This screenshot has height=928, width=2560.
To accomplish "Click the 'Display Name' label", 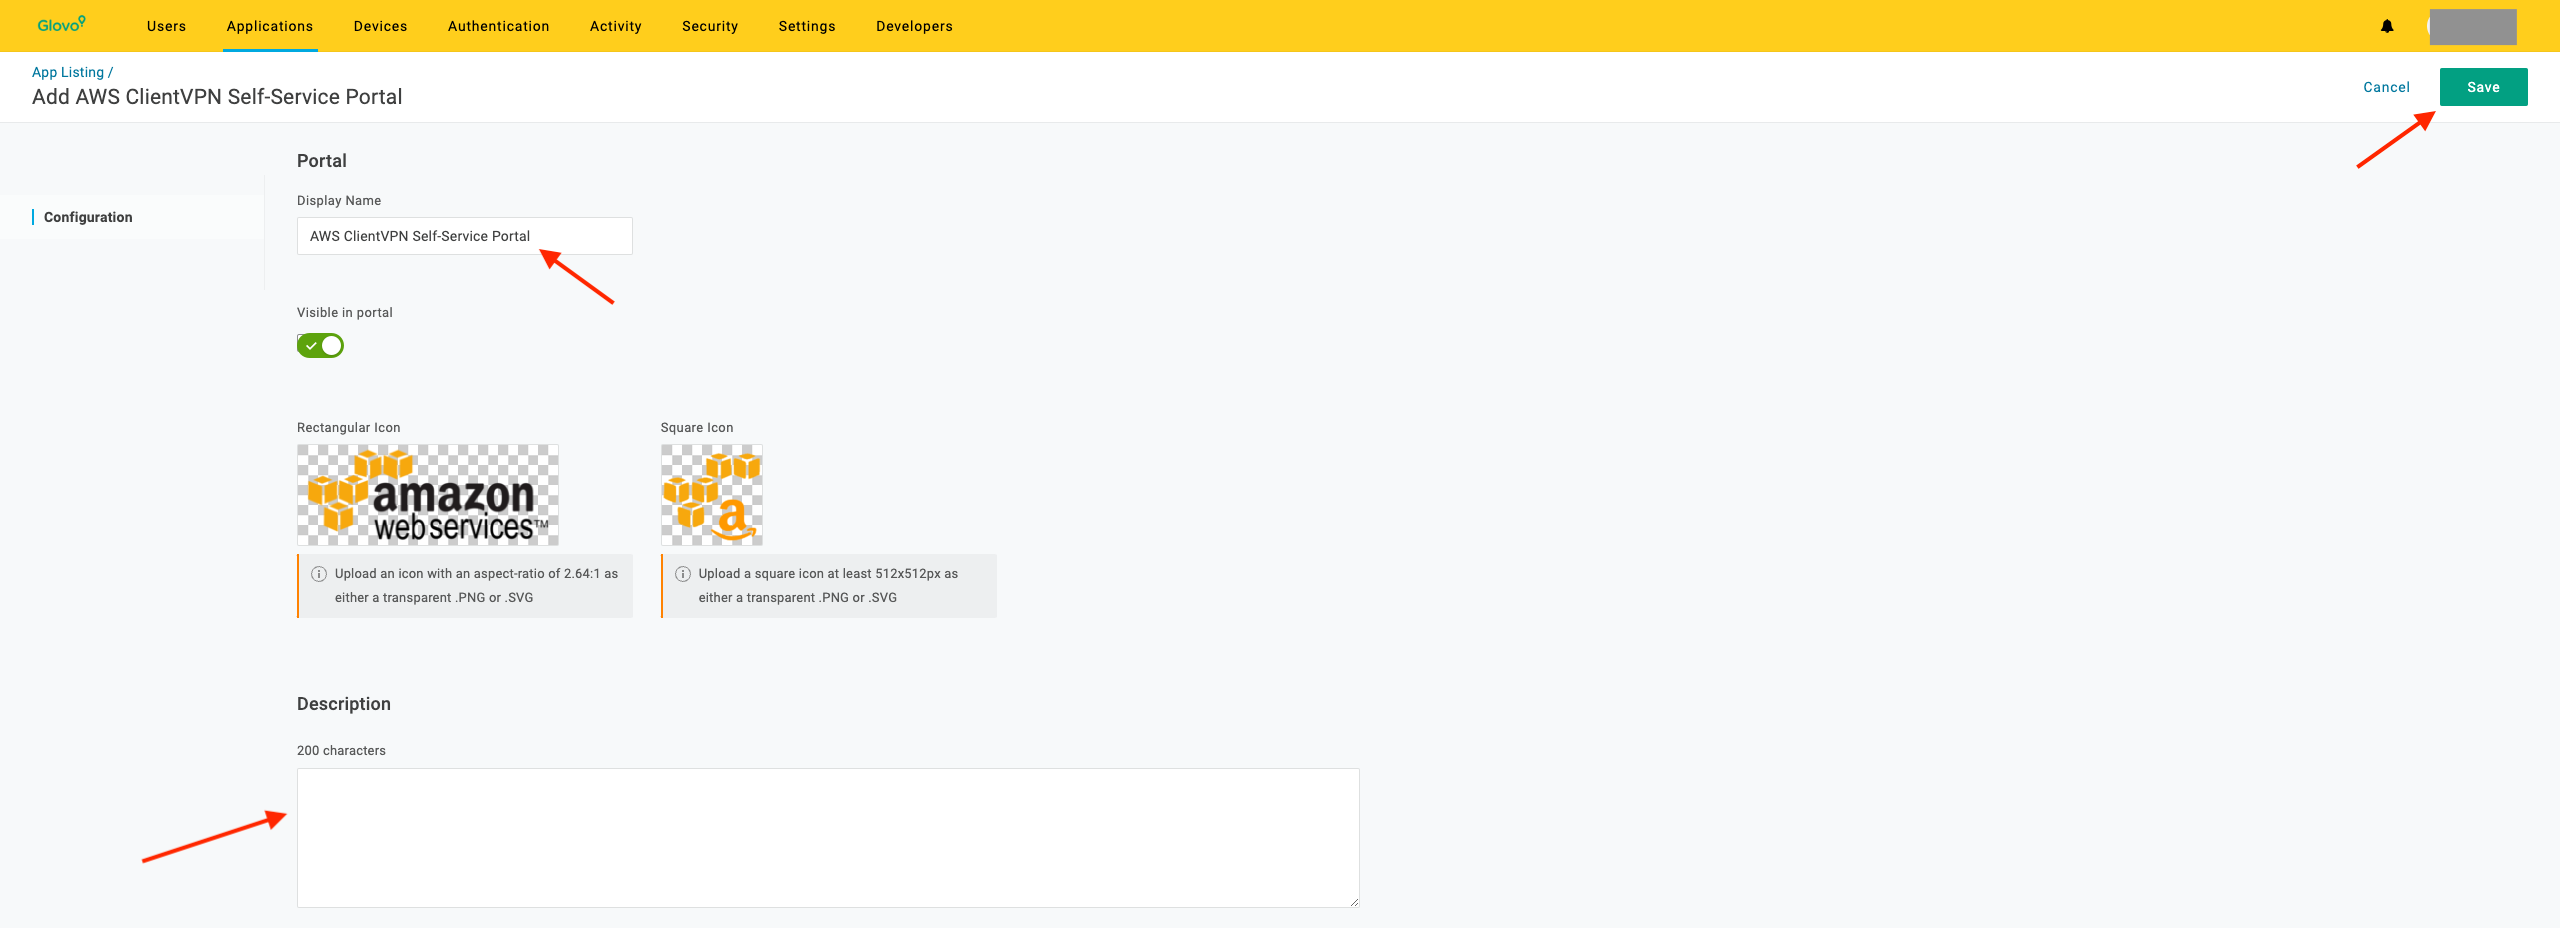I will click(339, 201).
